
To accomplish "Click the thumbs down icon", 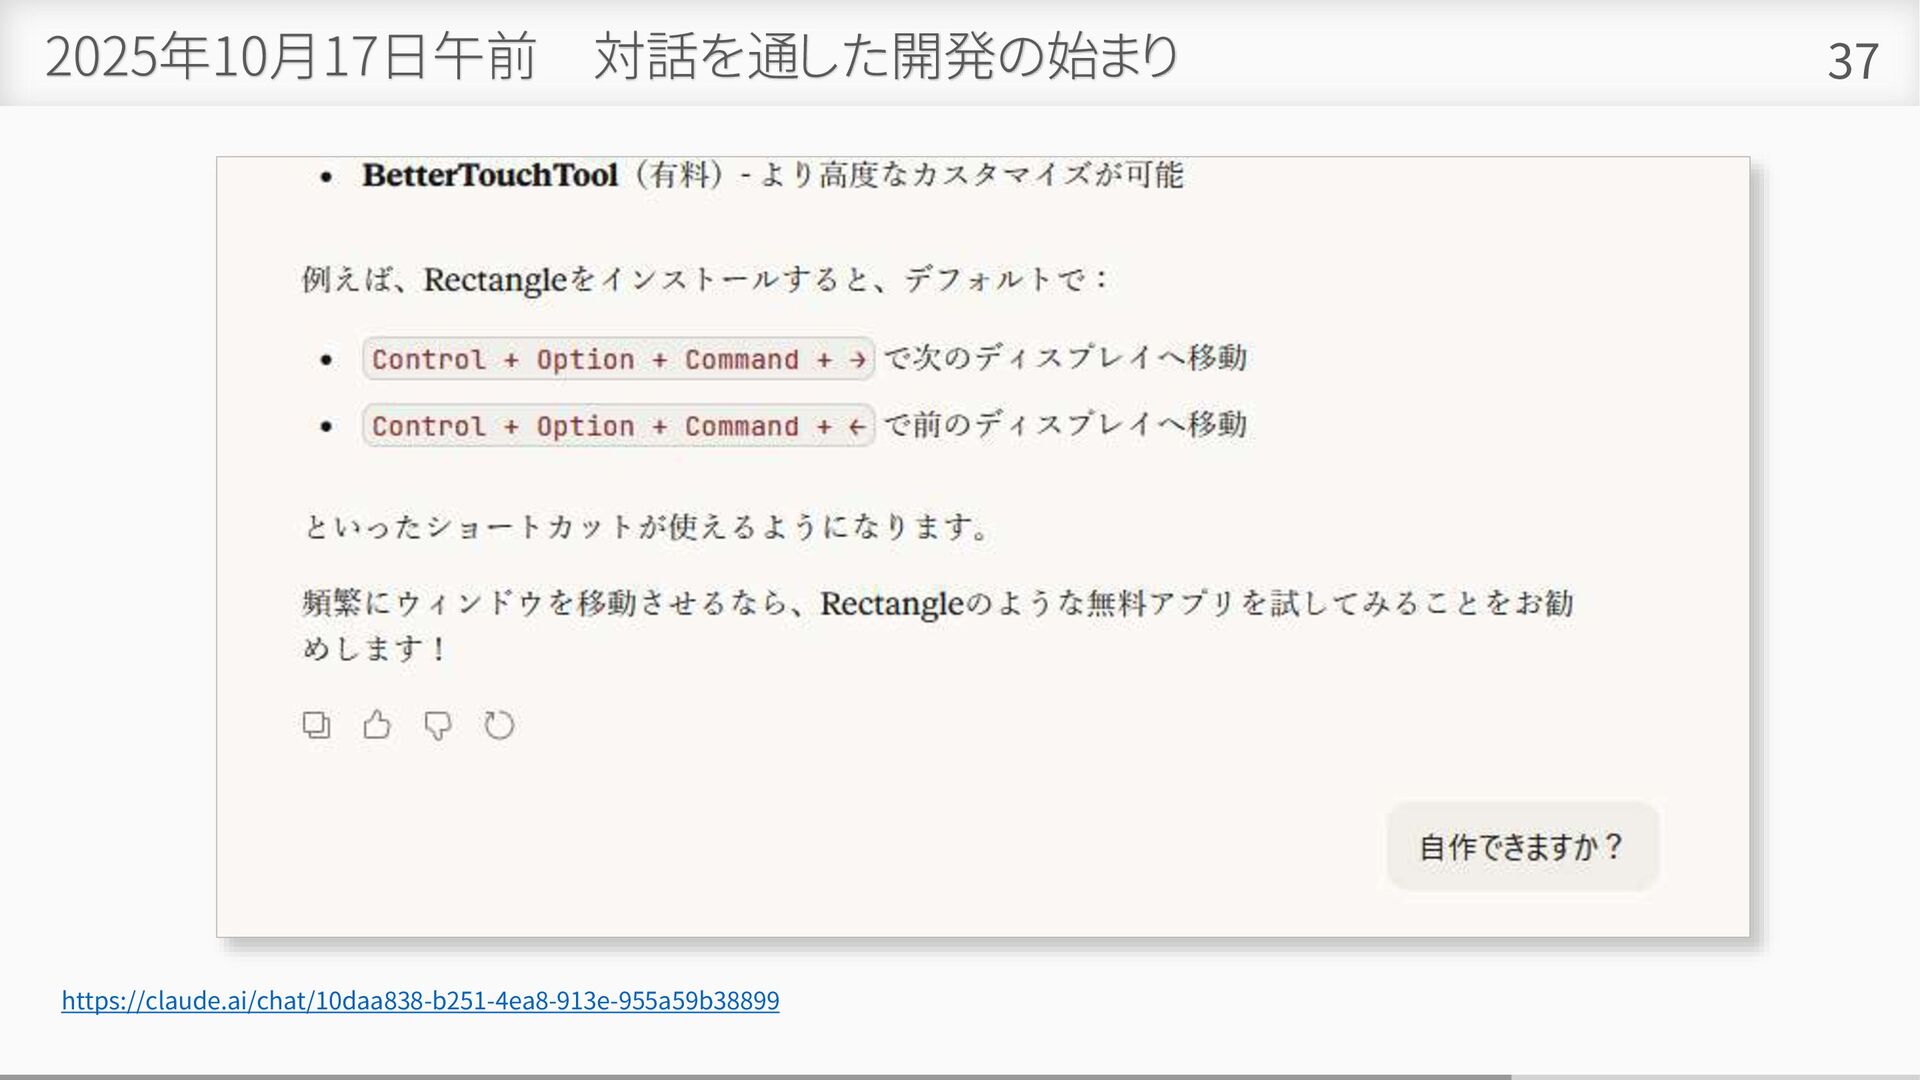I will pyautogui.click(x=438, y=724).
